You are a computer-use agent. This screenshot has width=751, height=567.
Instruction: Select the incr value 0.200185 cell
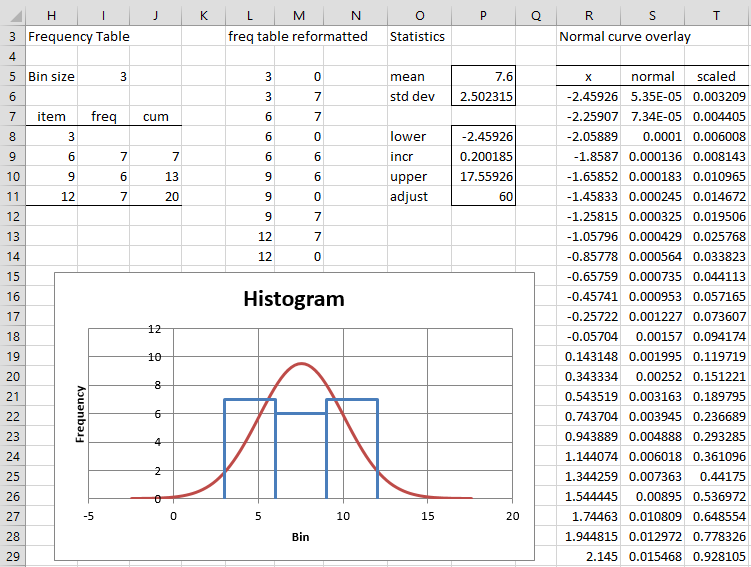click(483, 156)
